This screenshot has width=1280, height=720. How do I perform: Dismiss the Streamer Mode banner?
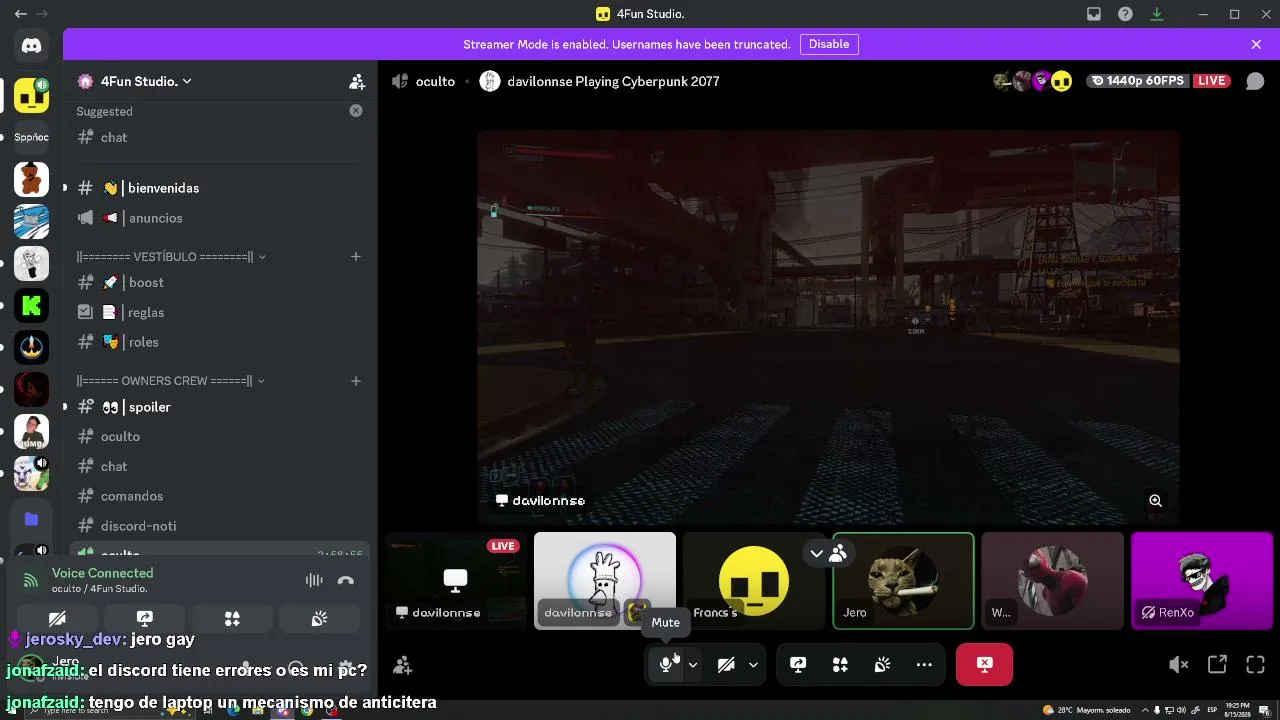1256,44
